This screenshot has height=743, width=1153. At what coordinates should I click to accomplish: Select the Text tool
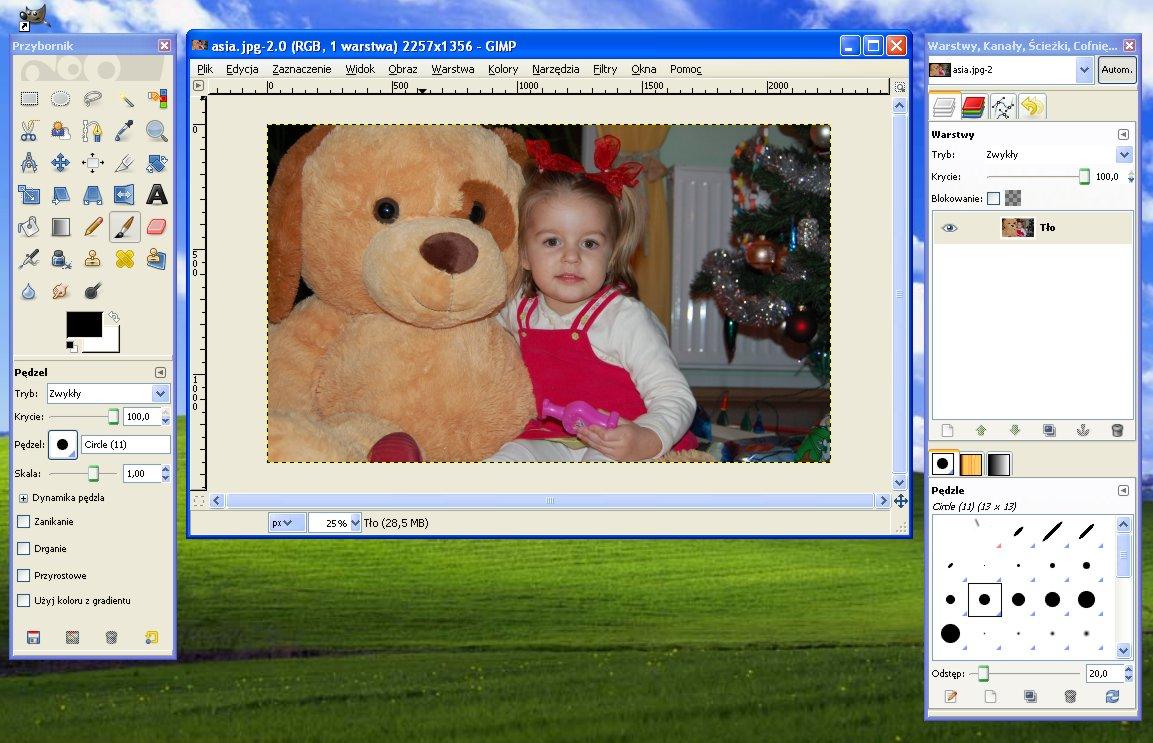click(x=157, y=195)
